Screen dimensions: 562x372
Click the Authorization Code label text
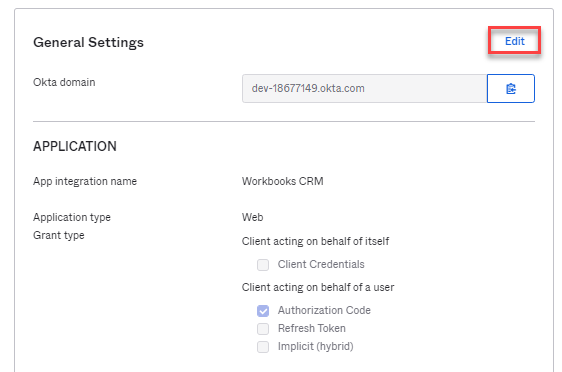click(324, 310)
